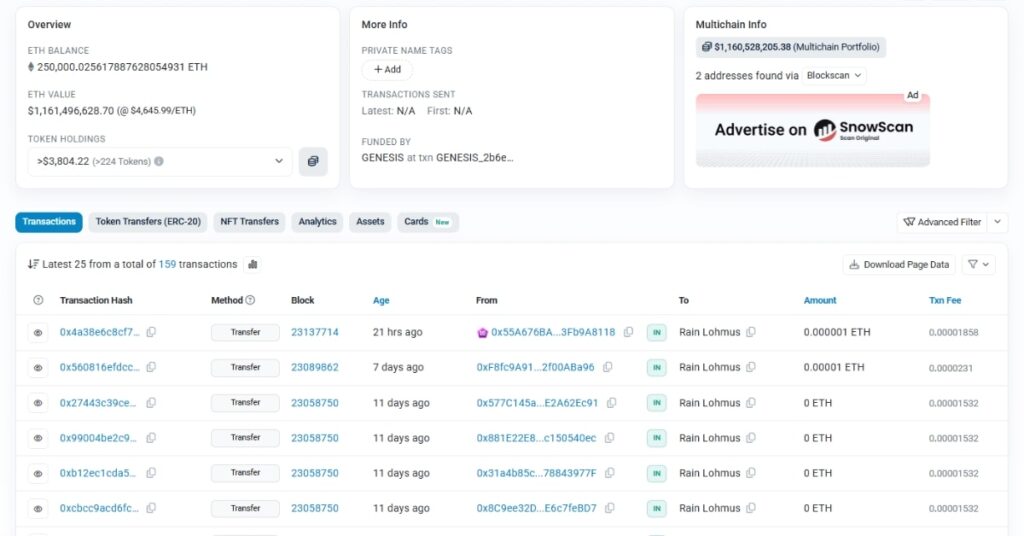Click the token holdings info icon
The width and height of the screenshot is (1024, 536).
pyautogui.click(x=159, y=161)
